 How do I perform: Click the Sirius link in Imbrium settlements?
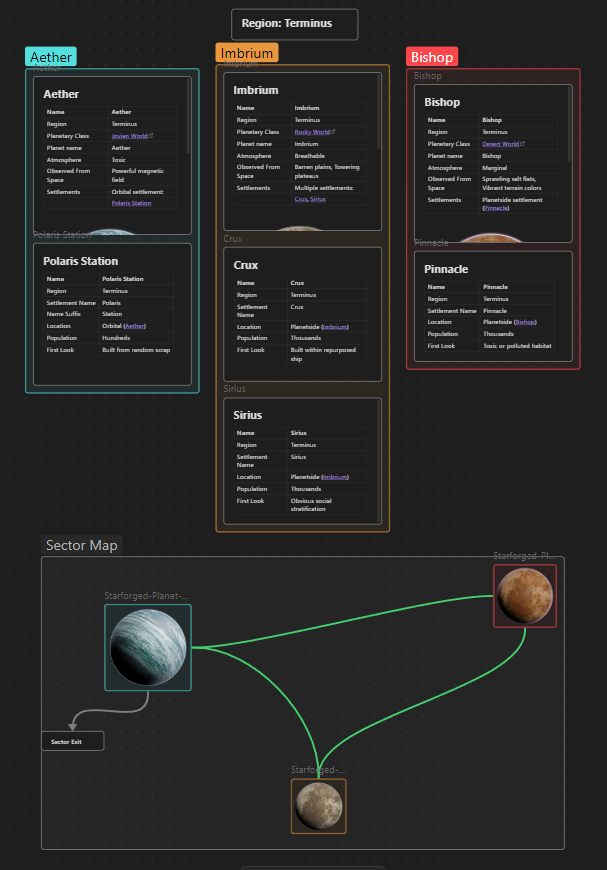click(318, 199)
